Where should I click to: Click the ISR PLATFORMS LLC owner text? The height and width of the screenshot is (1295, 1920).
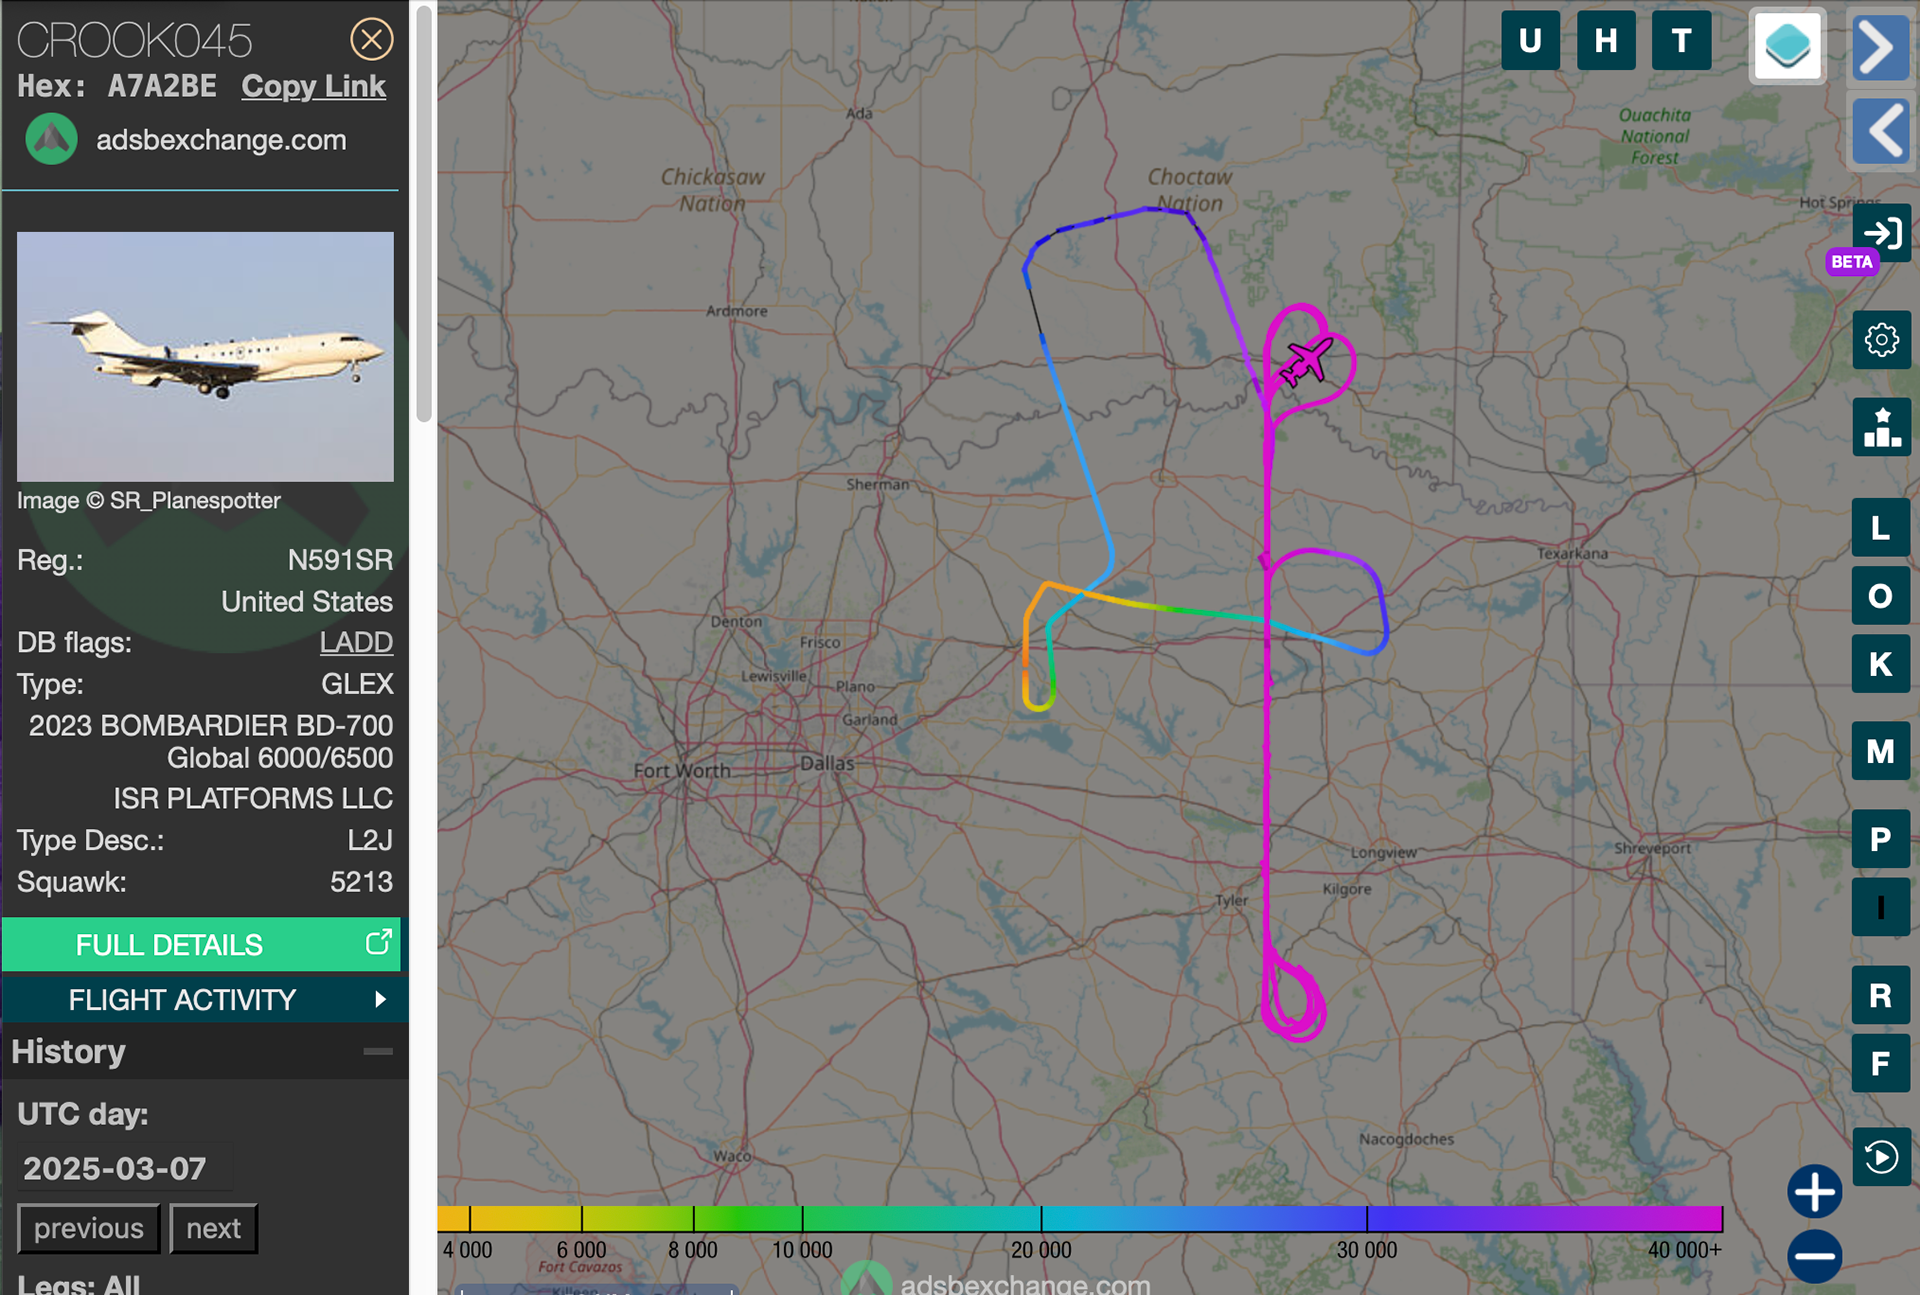point(253,798)
